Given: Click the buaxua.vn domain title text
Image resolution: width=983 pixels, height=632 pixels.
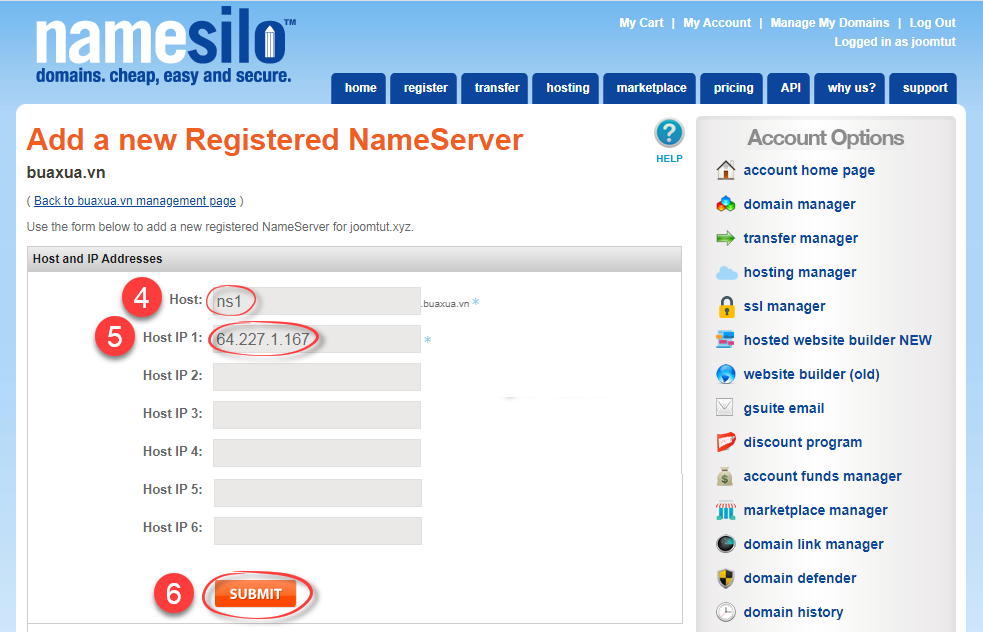Looking at the screenshot, I should (66, 172).
